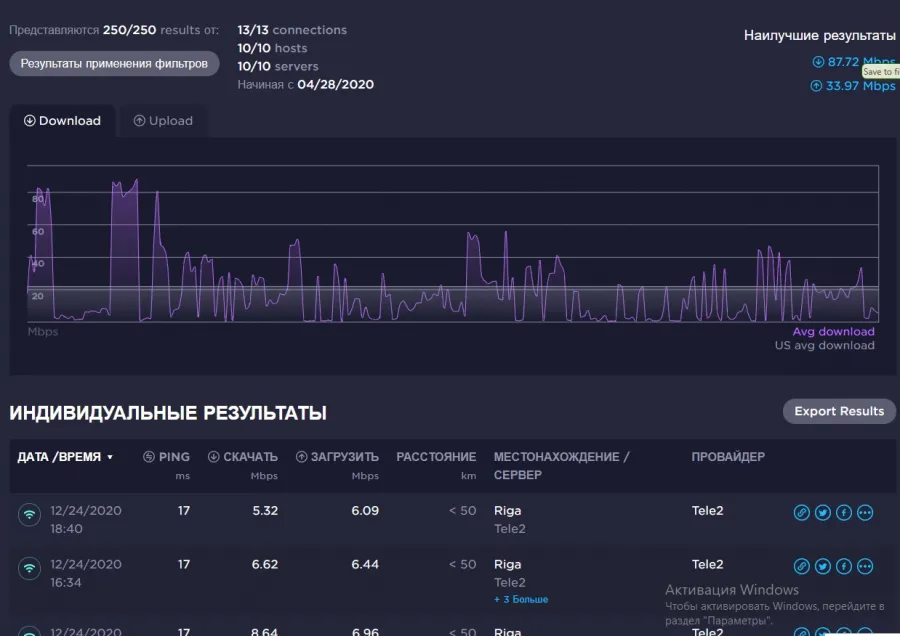Select the Download tab
Viewport: 900px width, 636px height.
coord(62,121)
